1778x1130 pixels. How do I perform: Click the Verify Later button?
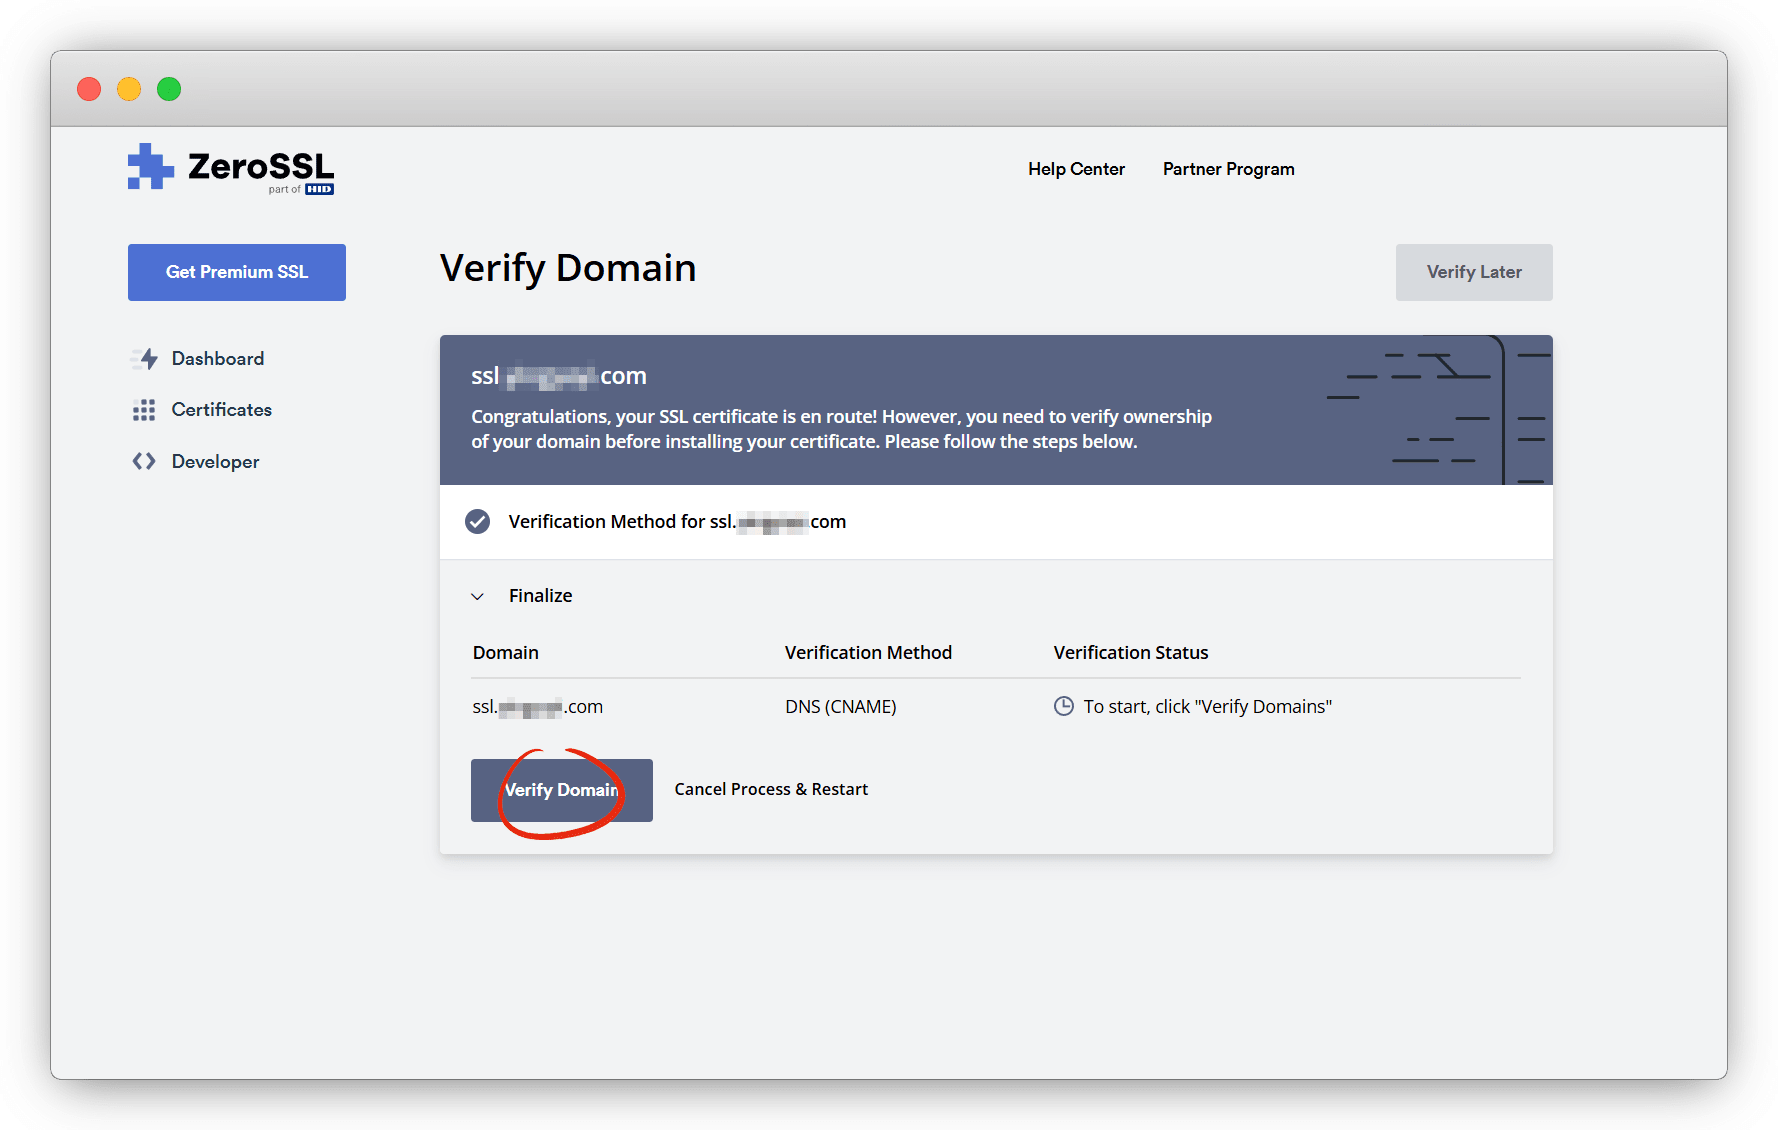[1473, 272]
